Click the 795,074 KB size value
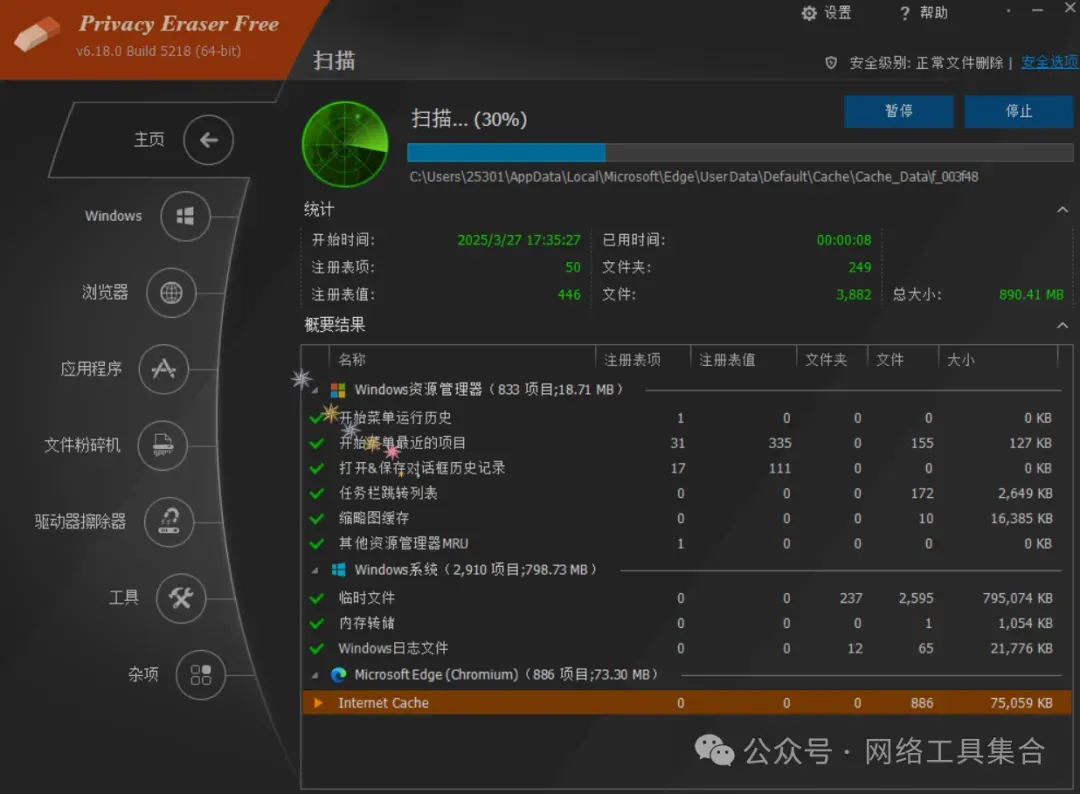The height and width of the screenshot is (794, 1080). [1017, 598]
